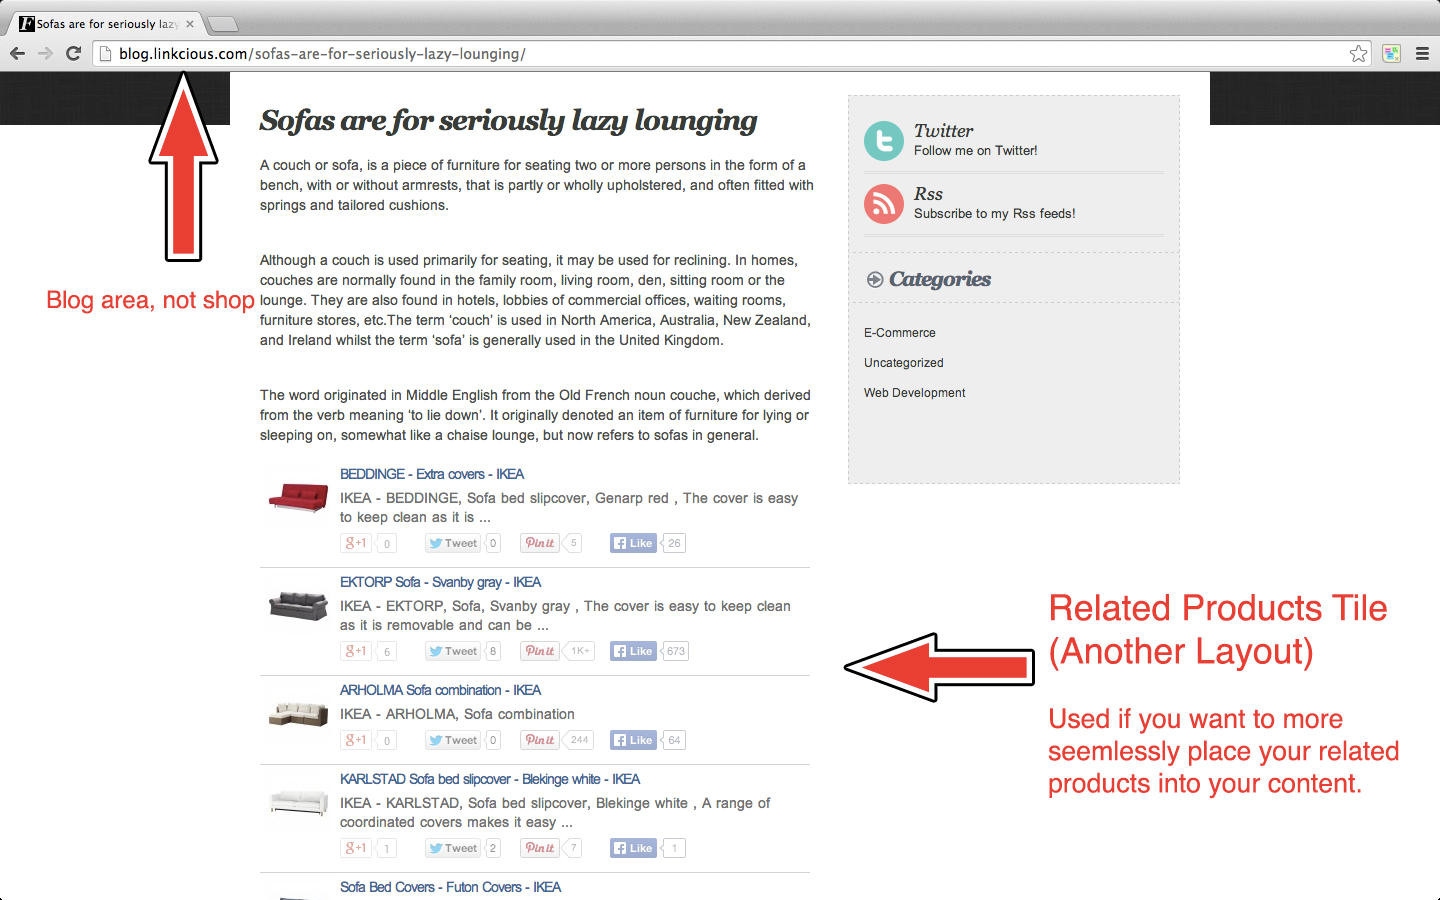Open Sofa Bed Covers Futon Covers link

(x=450, y=887)
